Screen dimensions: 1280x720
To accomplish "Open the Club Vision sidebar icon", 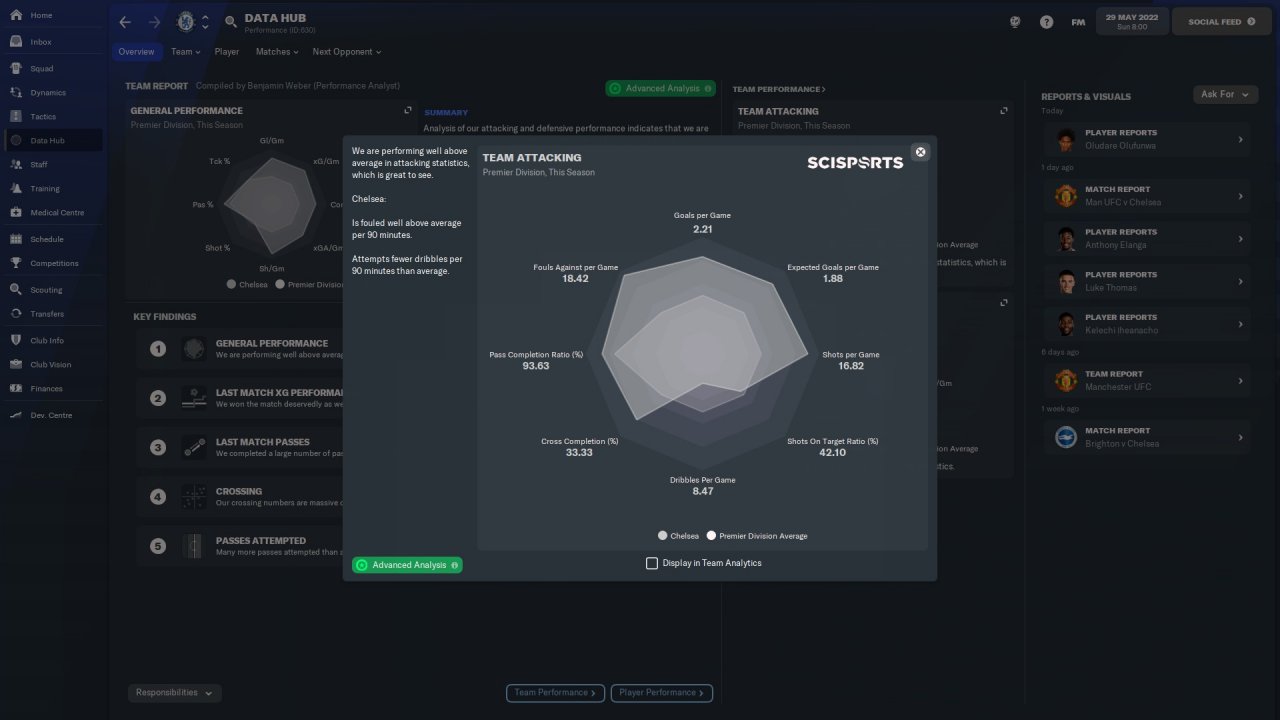I will [16, 364].
